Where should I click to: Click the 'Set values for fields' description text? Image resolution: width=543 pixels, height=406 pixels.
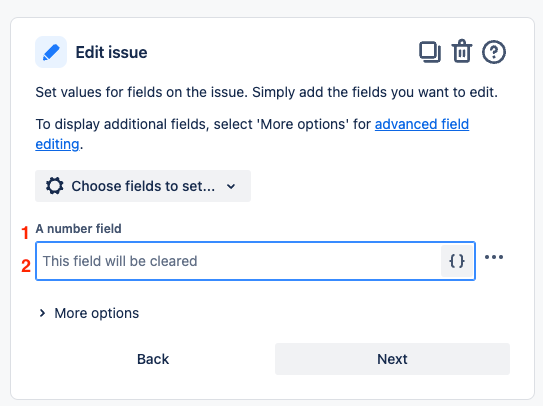pyautogui.click(x=267, y=92)
